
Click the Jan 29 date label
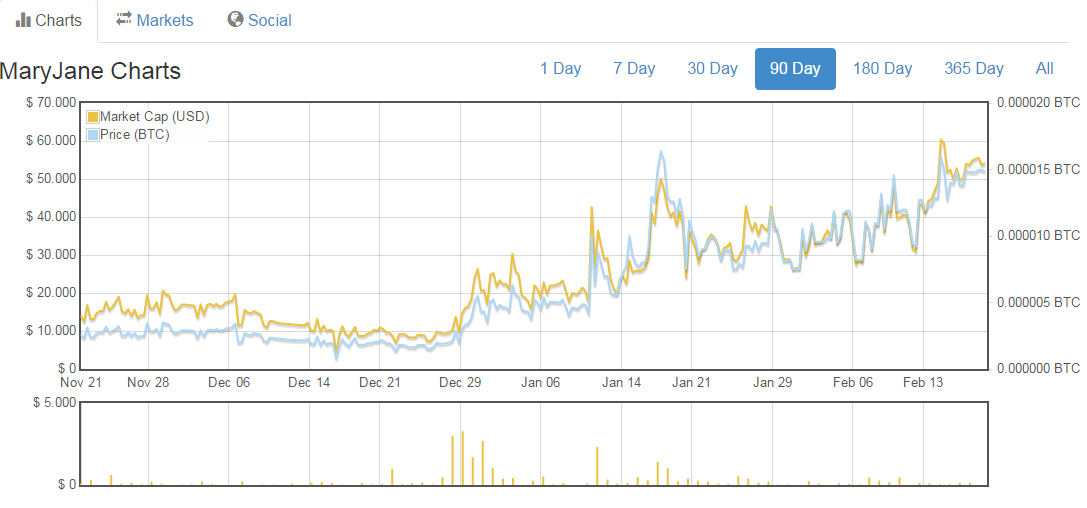pyautogui.click(x=772, y=383)
